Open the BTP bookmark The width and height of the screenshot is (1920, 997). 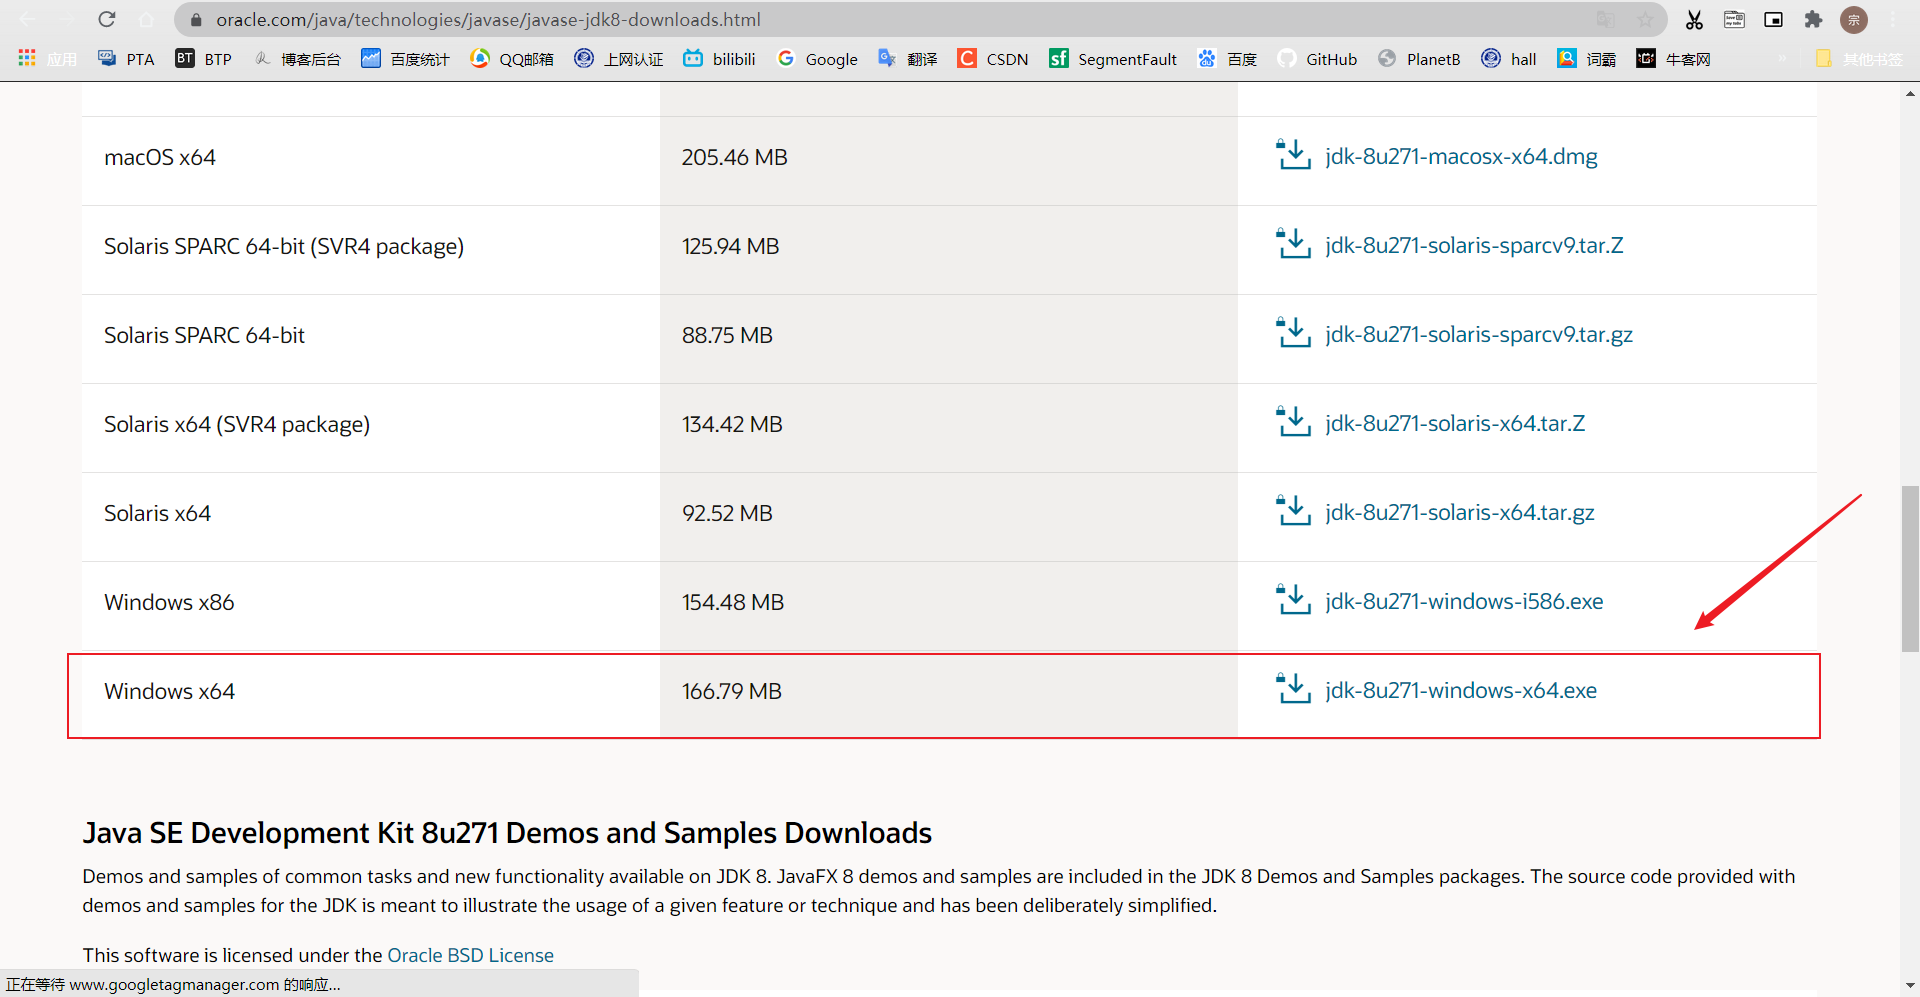coord(204,59)
